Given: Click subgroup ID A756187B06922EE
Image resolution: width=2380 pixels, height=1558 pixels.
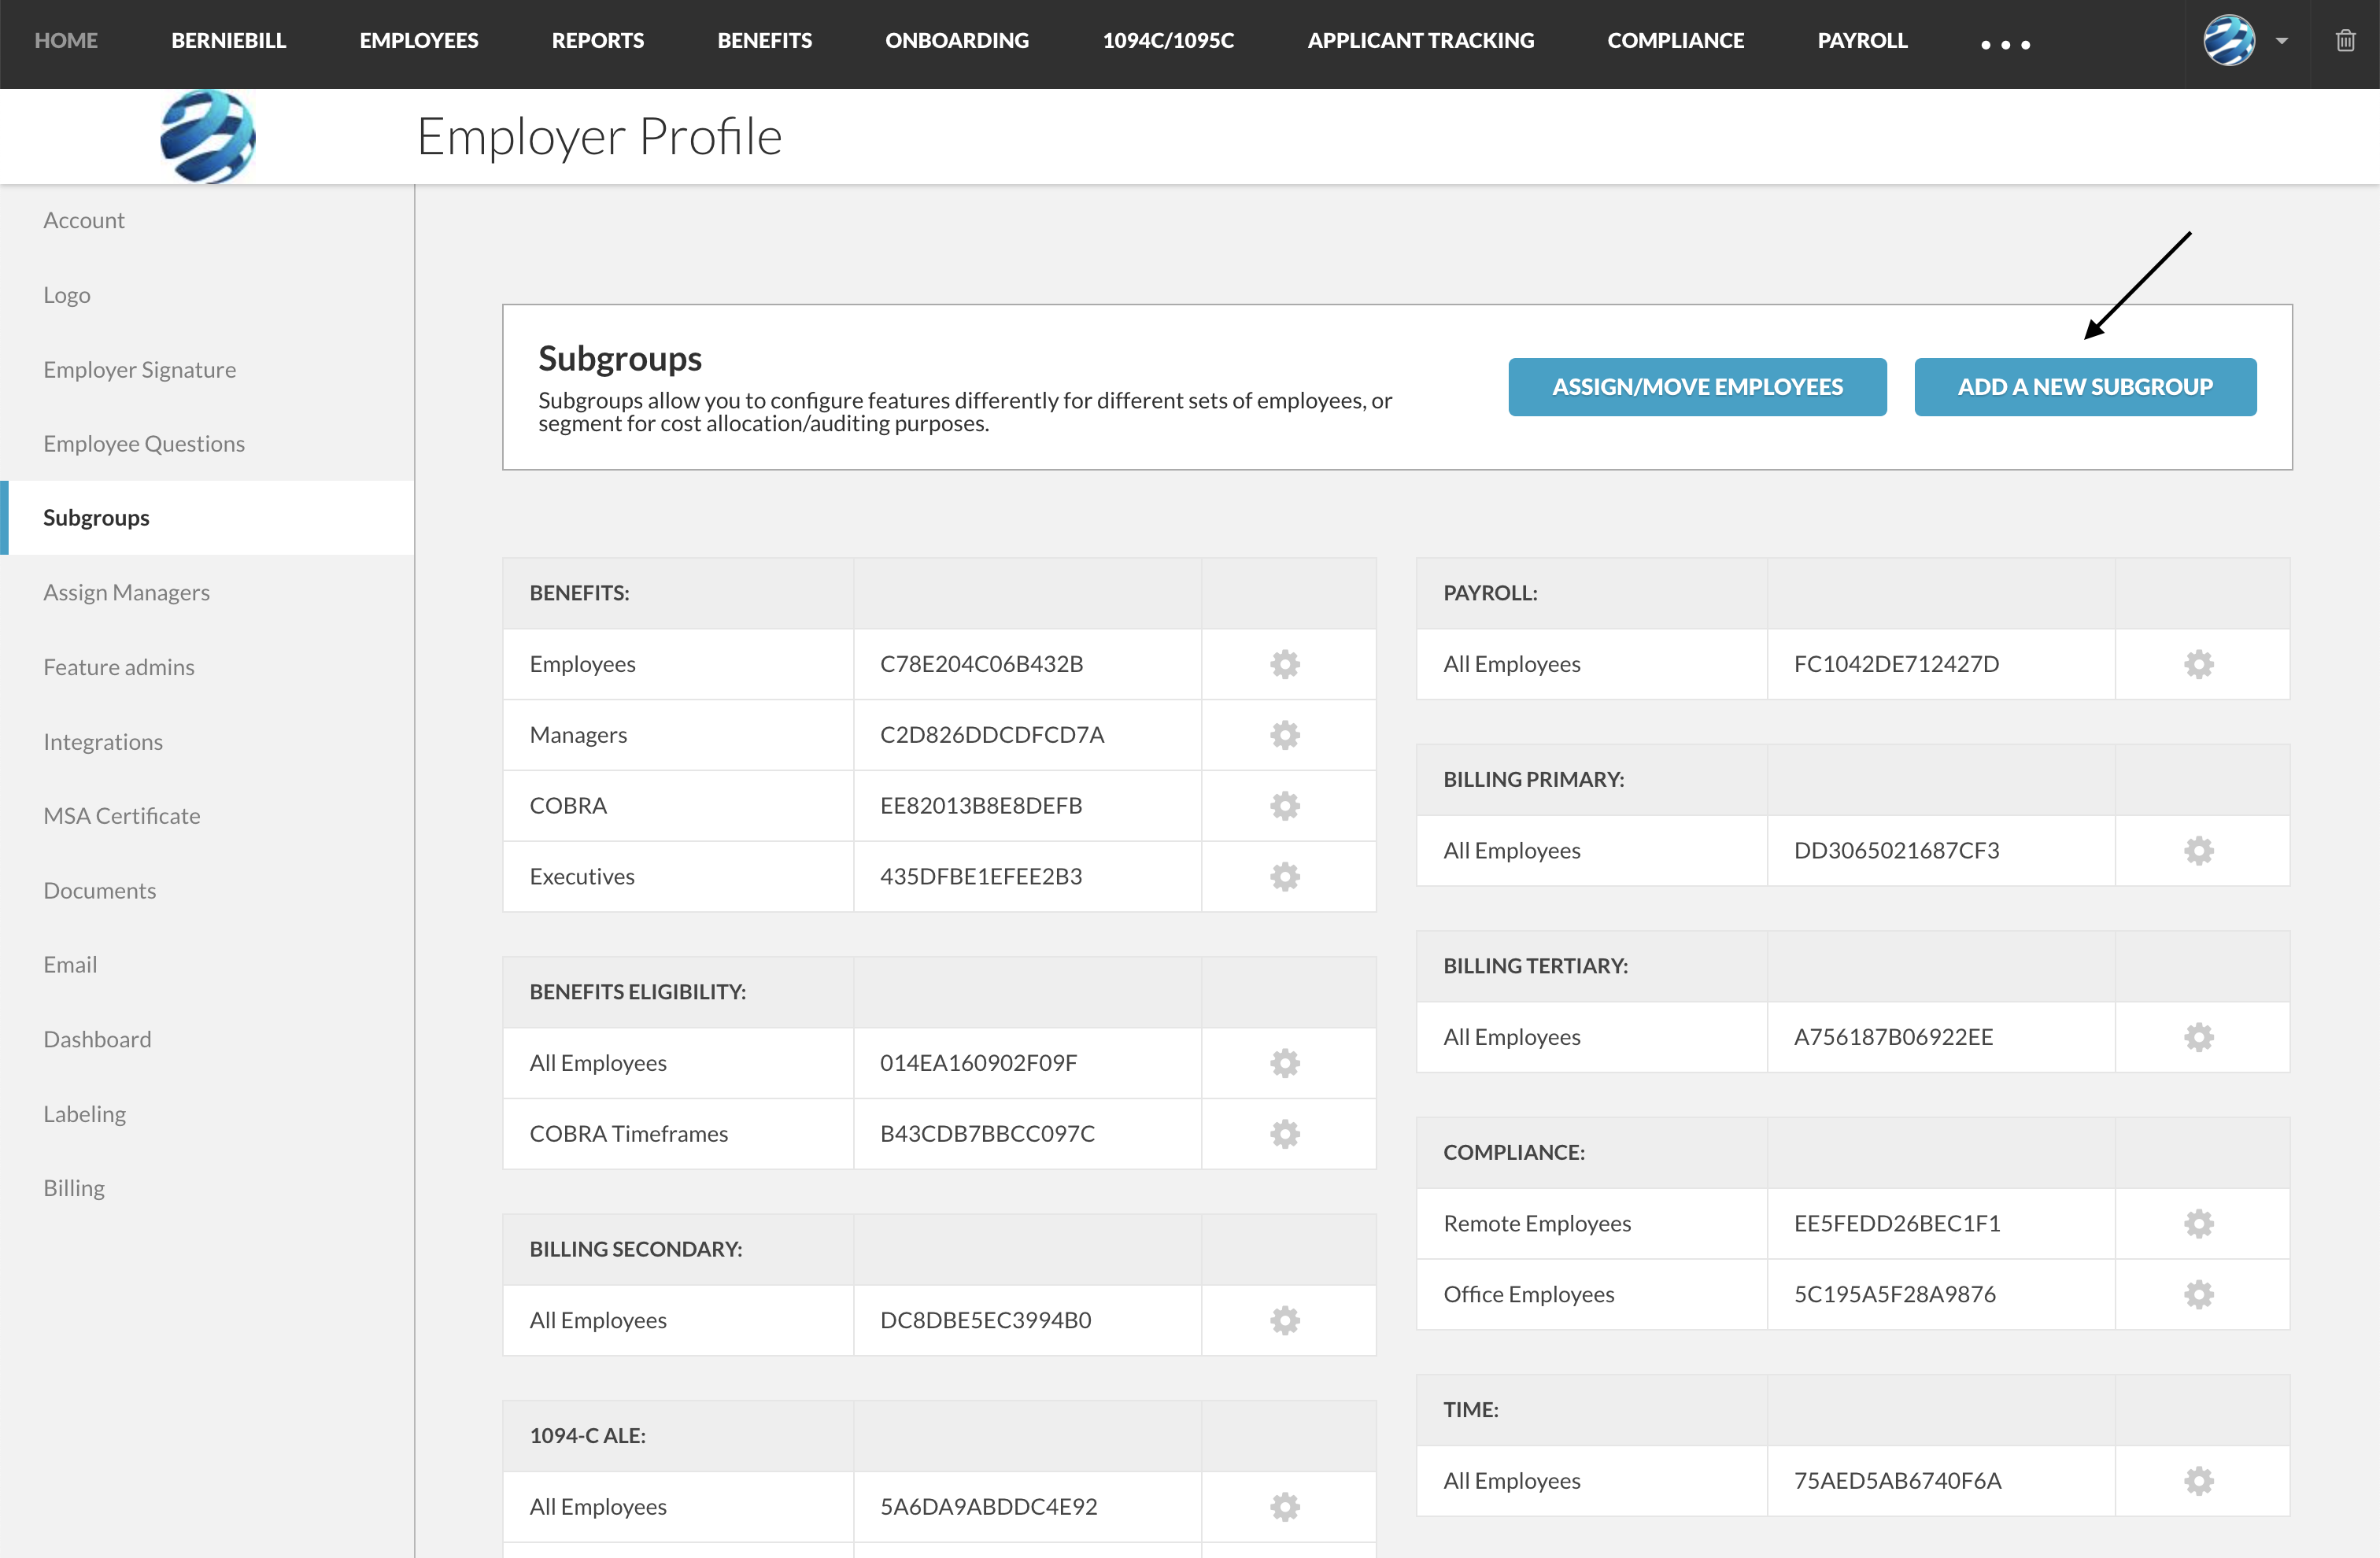Looking at the screenshot, I should 1893,1037.
